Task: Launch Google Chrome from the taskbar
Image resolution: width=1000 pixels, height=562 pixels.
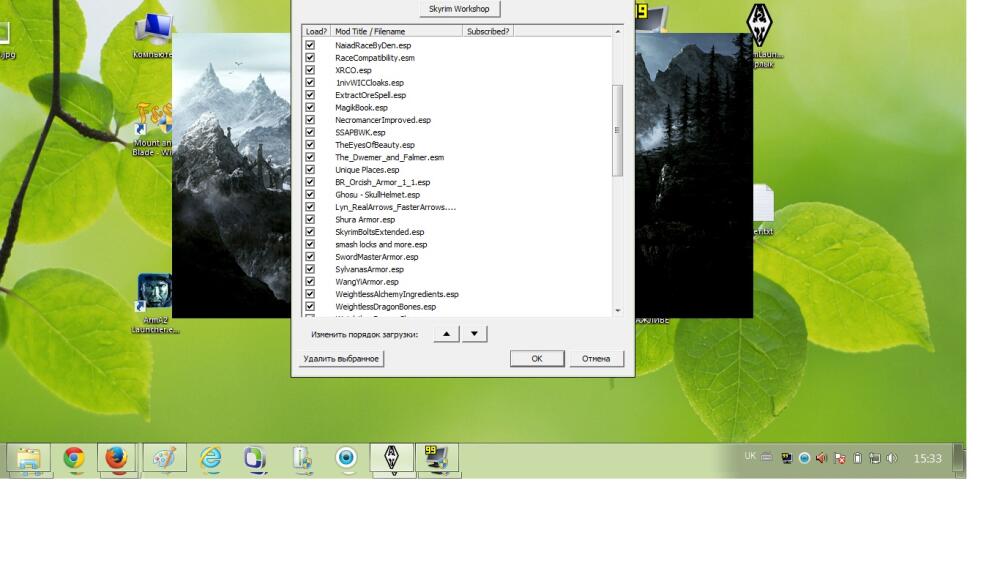Action: [x=74, y=458]
